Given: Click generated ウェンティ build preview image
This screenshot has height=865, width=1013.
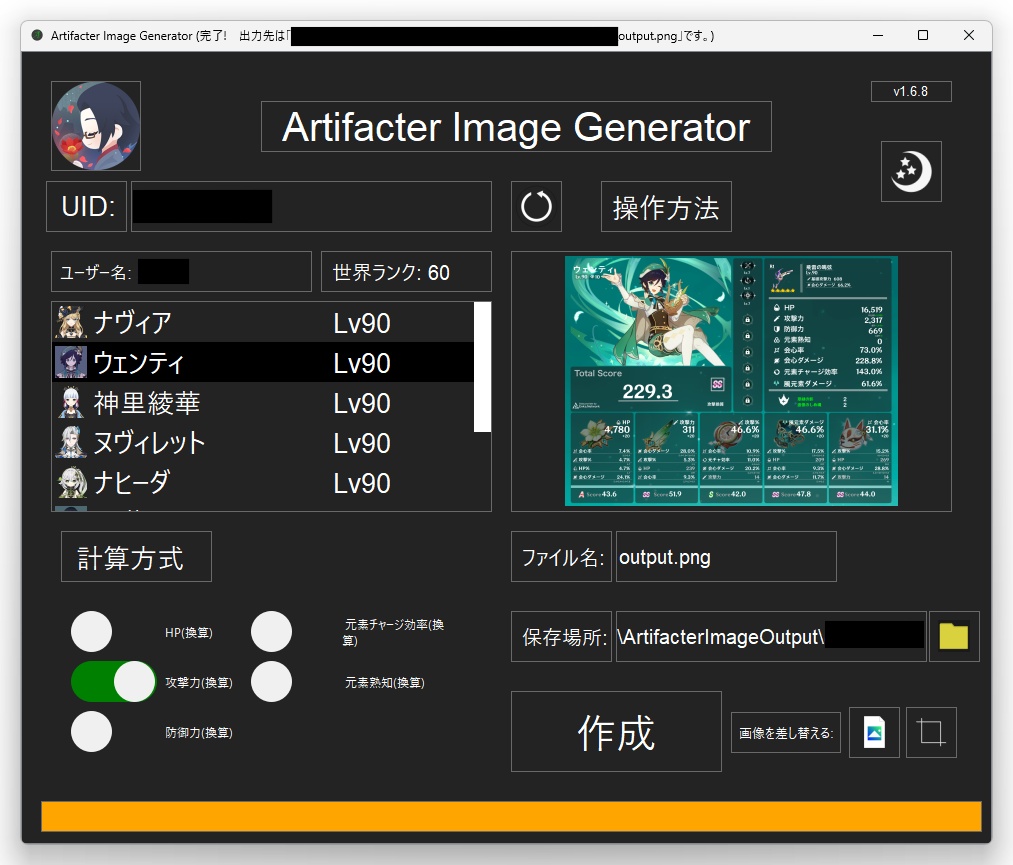Looking at the screenshot, I should click(x=731, y=381).
